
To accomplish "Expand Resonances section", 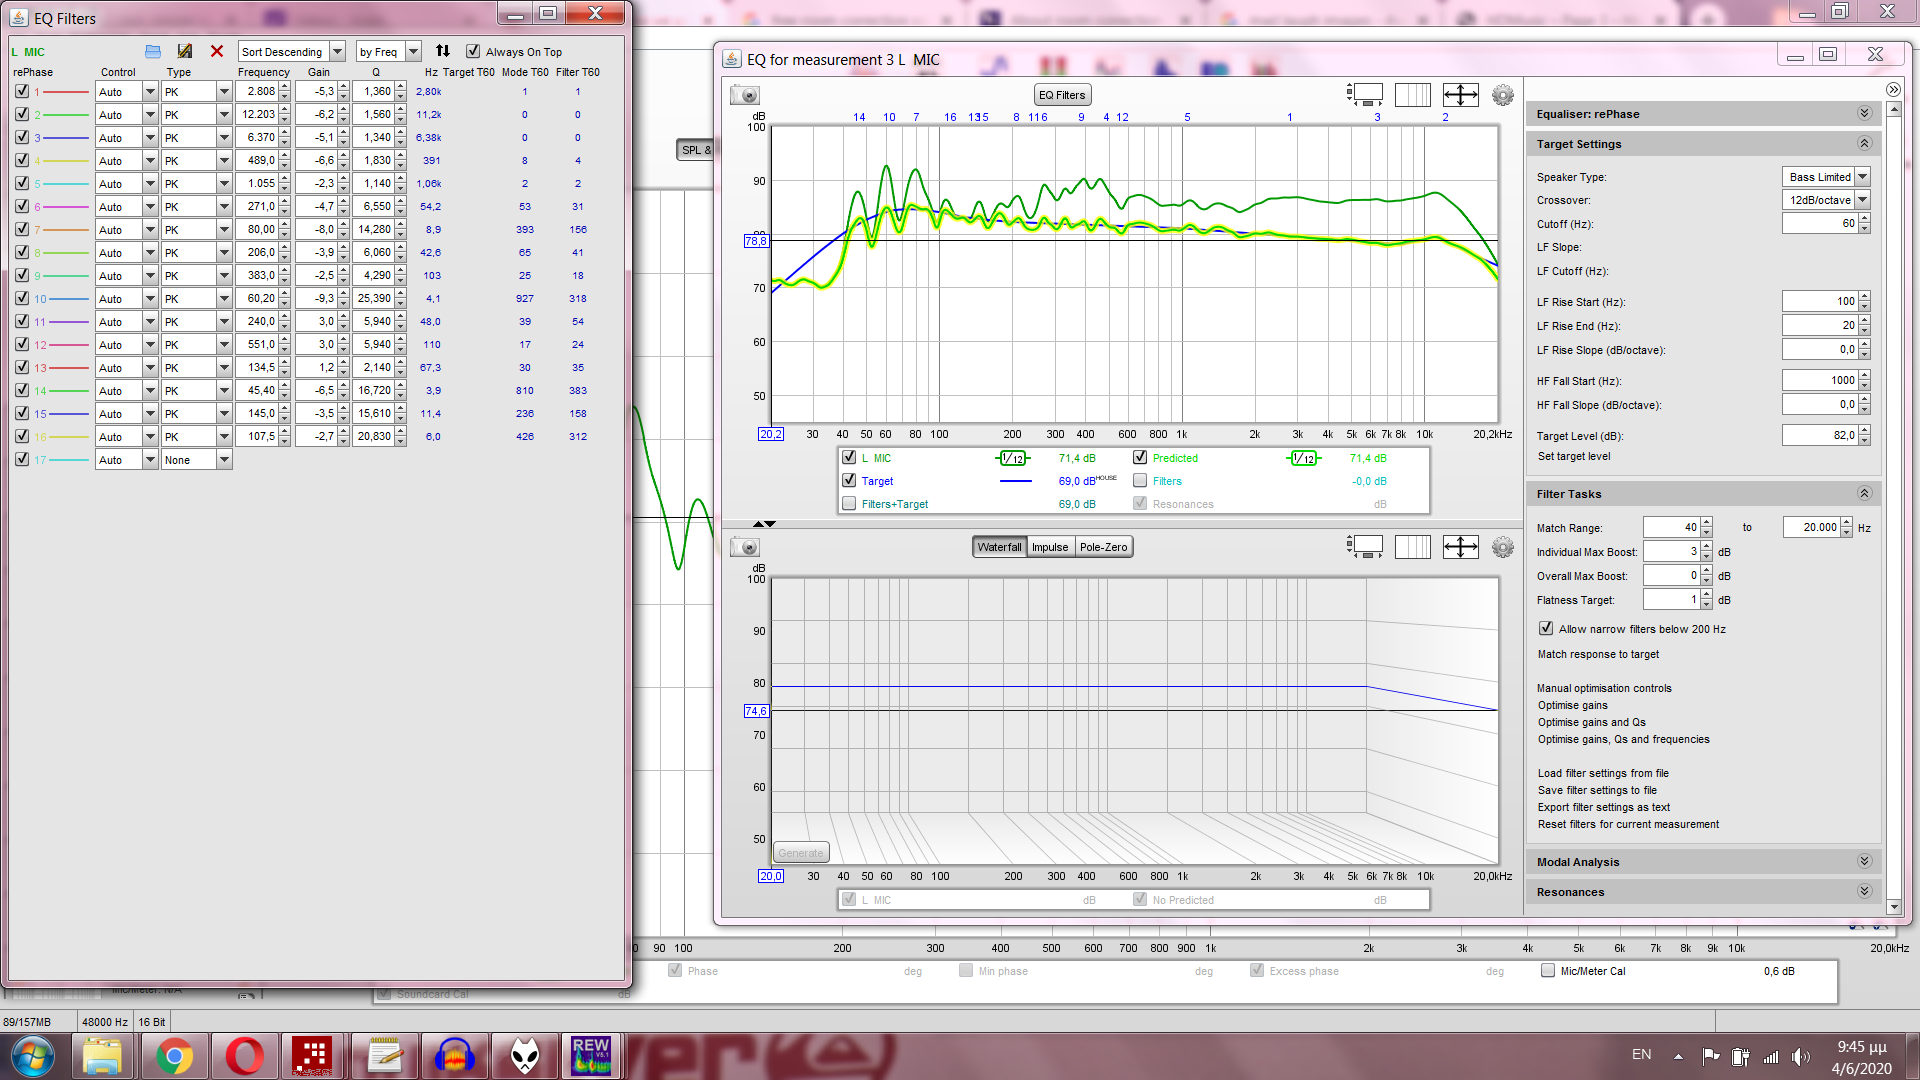I will 1864,891.
